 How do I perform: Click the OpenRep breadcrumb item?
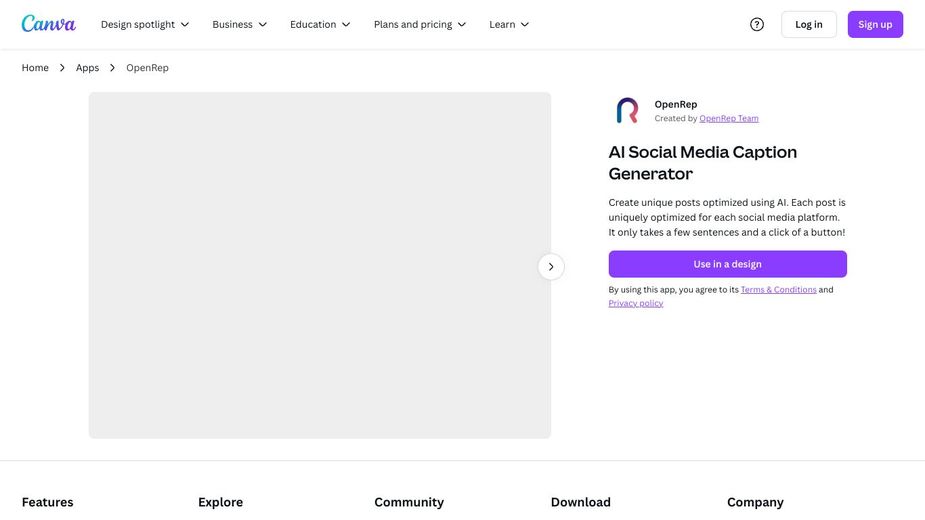tap(147, 68)
